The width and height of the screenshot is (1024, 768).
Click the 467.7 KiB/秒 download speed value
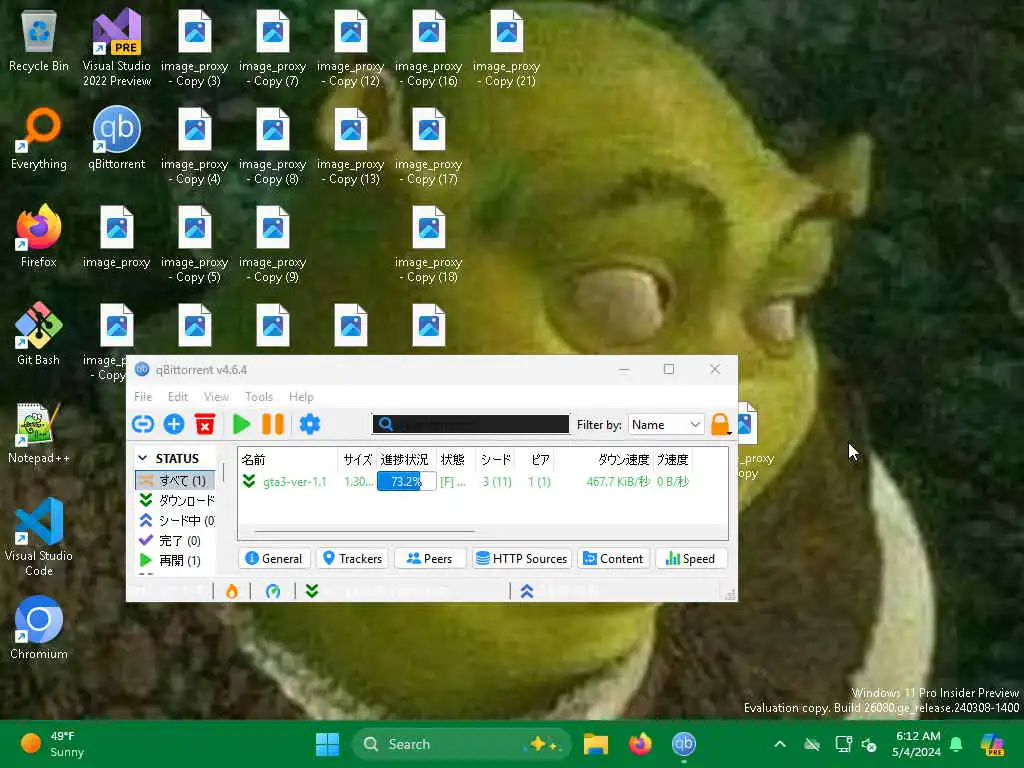click(x=618, y=482)
